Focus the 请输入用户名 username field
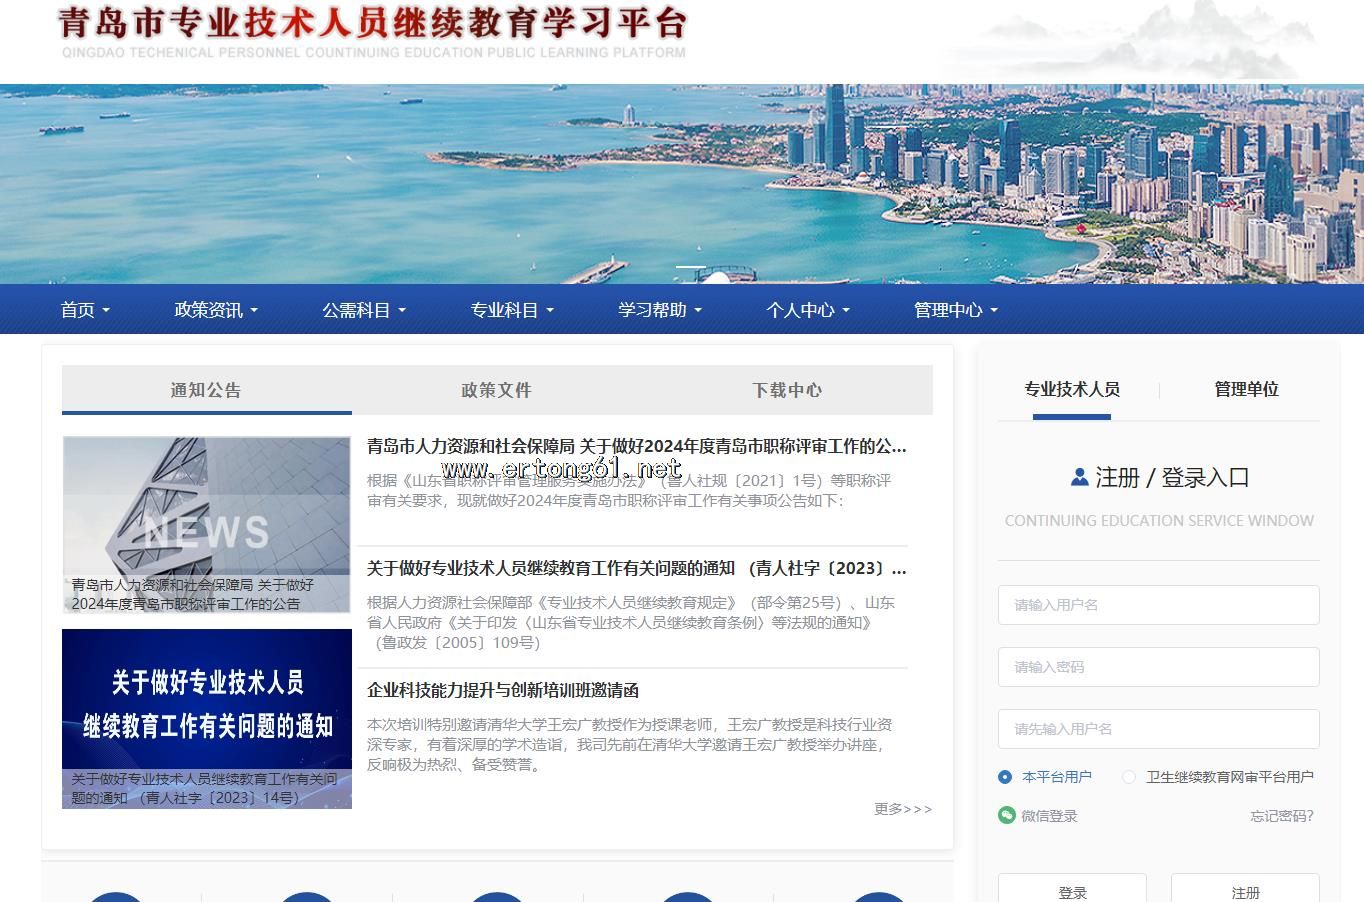Viewport: 1364px width, 902px height. coord(1158,605)
